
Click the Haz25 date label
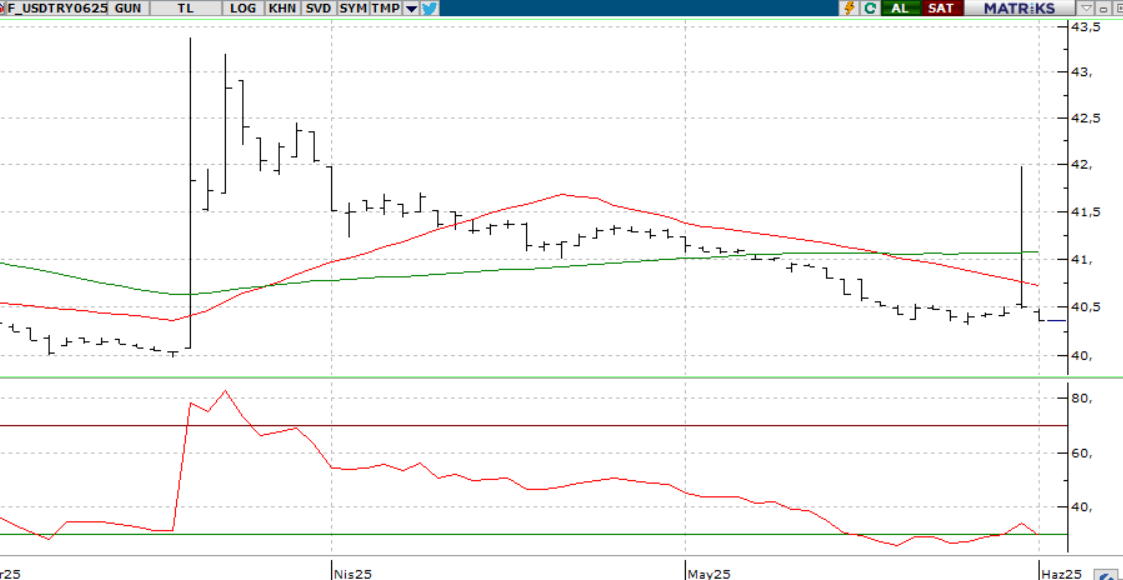pyautogui.click(x=1062, y=574)
